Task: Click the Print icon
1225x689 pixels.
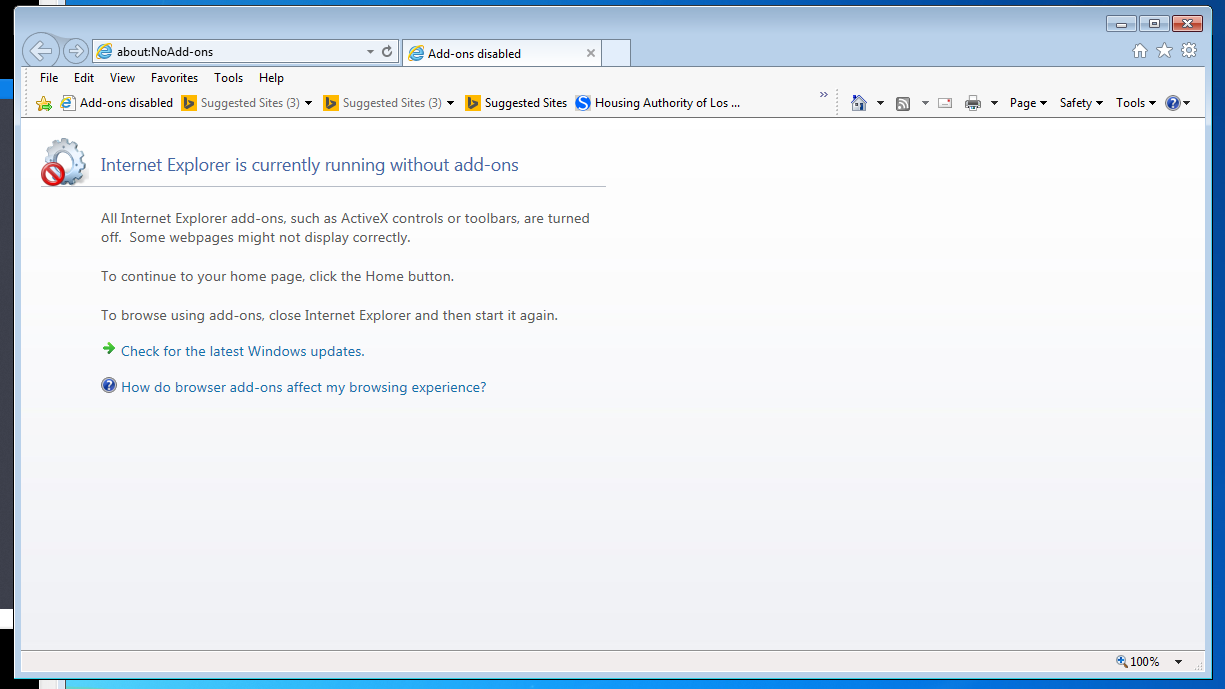Action: [973, 103]
